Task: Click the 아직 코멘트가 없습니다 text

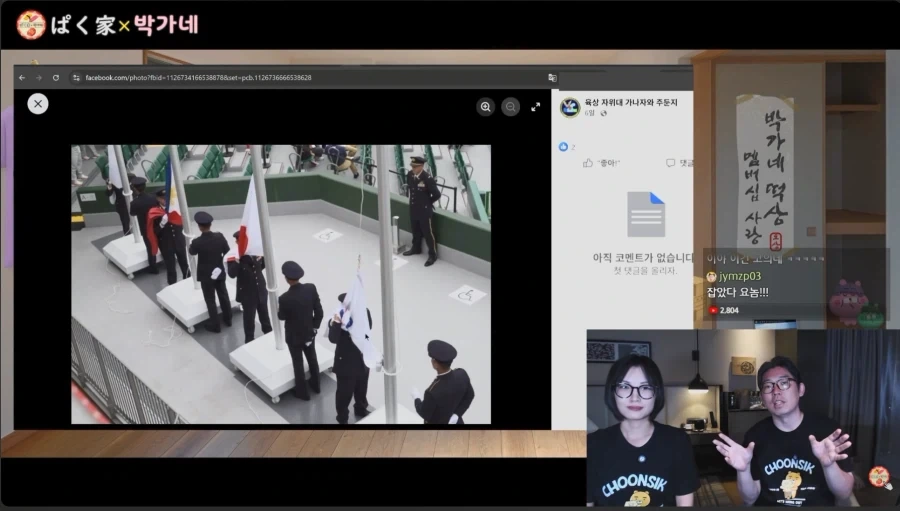Action: [643, 258]
